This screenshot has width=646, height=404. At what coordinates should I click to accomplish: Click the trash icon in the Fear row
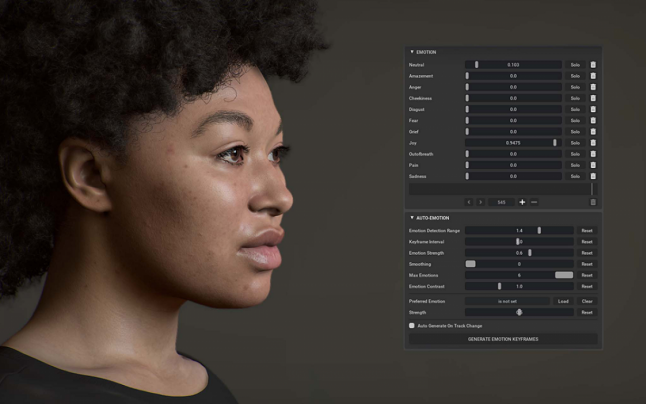pos(593,120)
